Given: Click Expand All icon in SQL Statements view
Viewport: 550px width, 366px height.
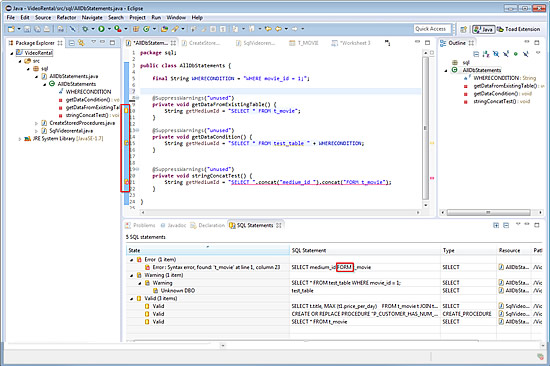Looking at the screenshot, I should coord(496,225).
